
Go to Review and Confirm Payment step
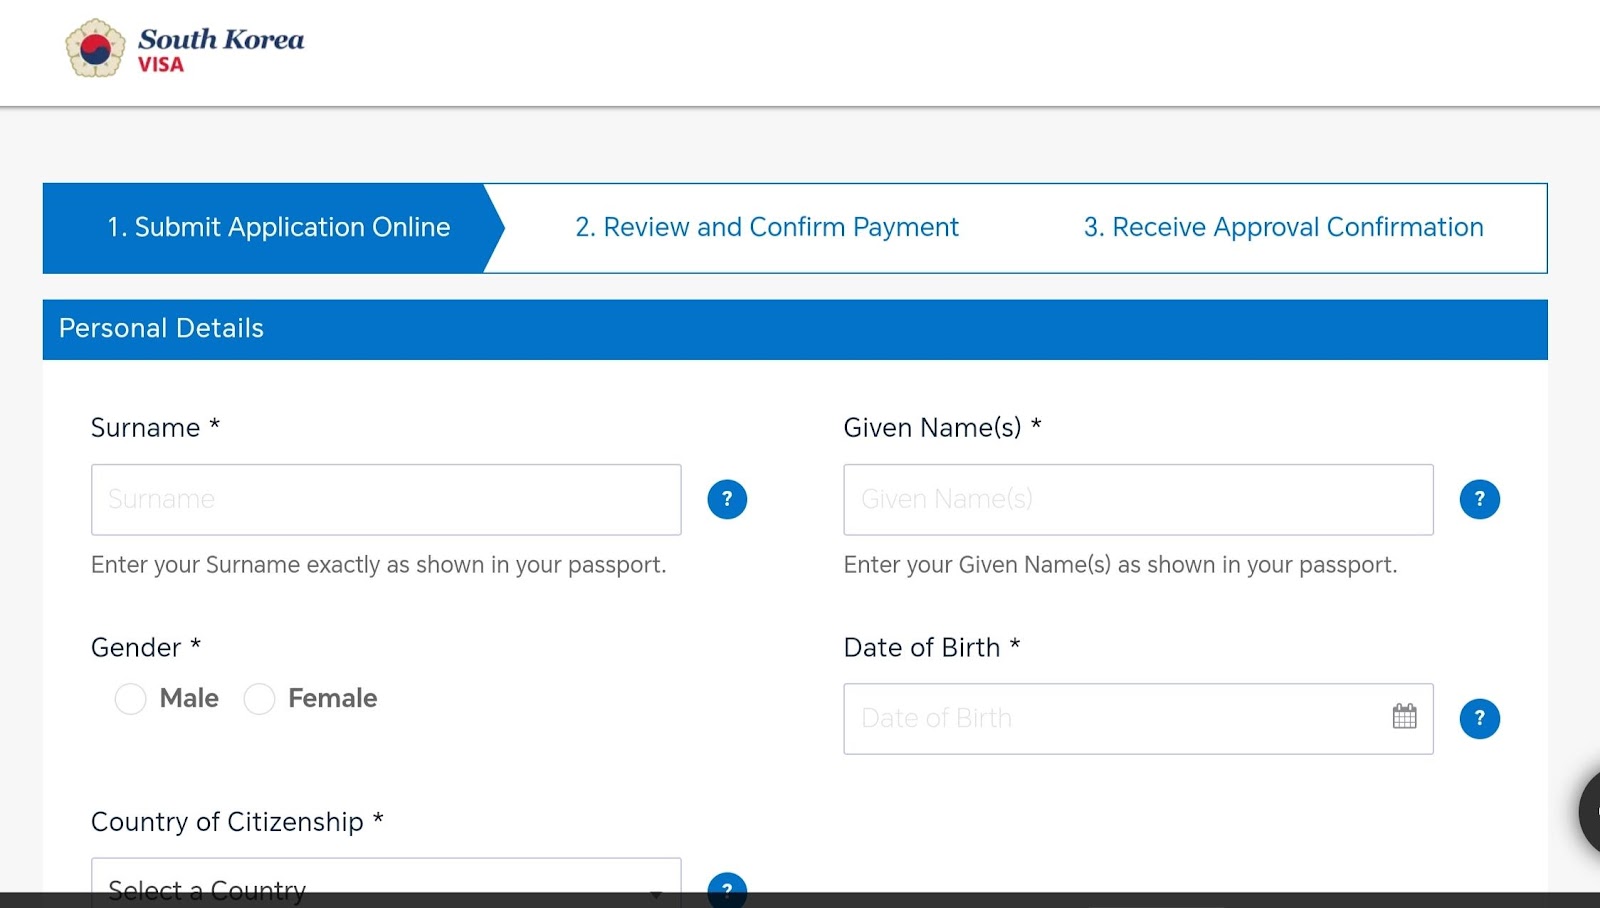(766, 228)
